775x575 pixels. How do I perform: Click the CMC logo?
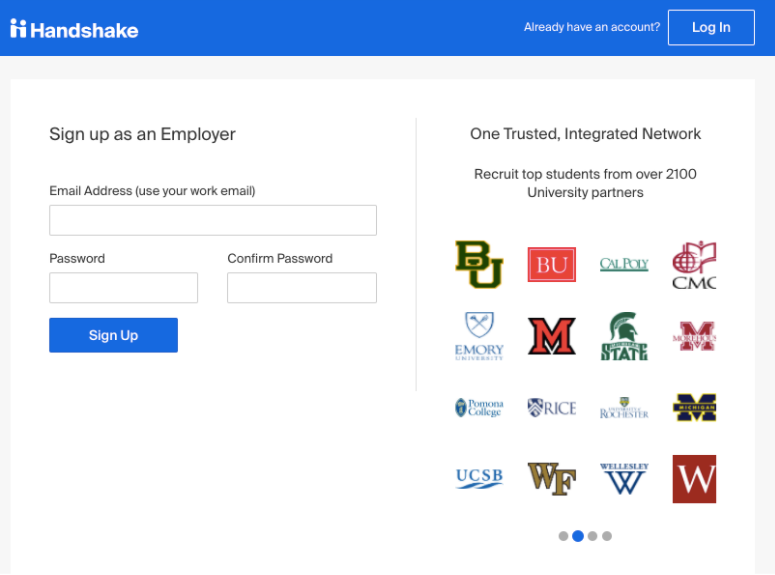point(694,265)
